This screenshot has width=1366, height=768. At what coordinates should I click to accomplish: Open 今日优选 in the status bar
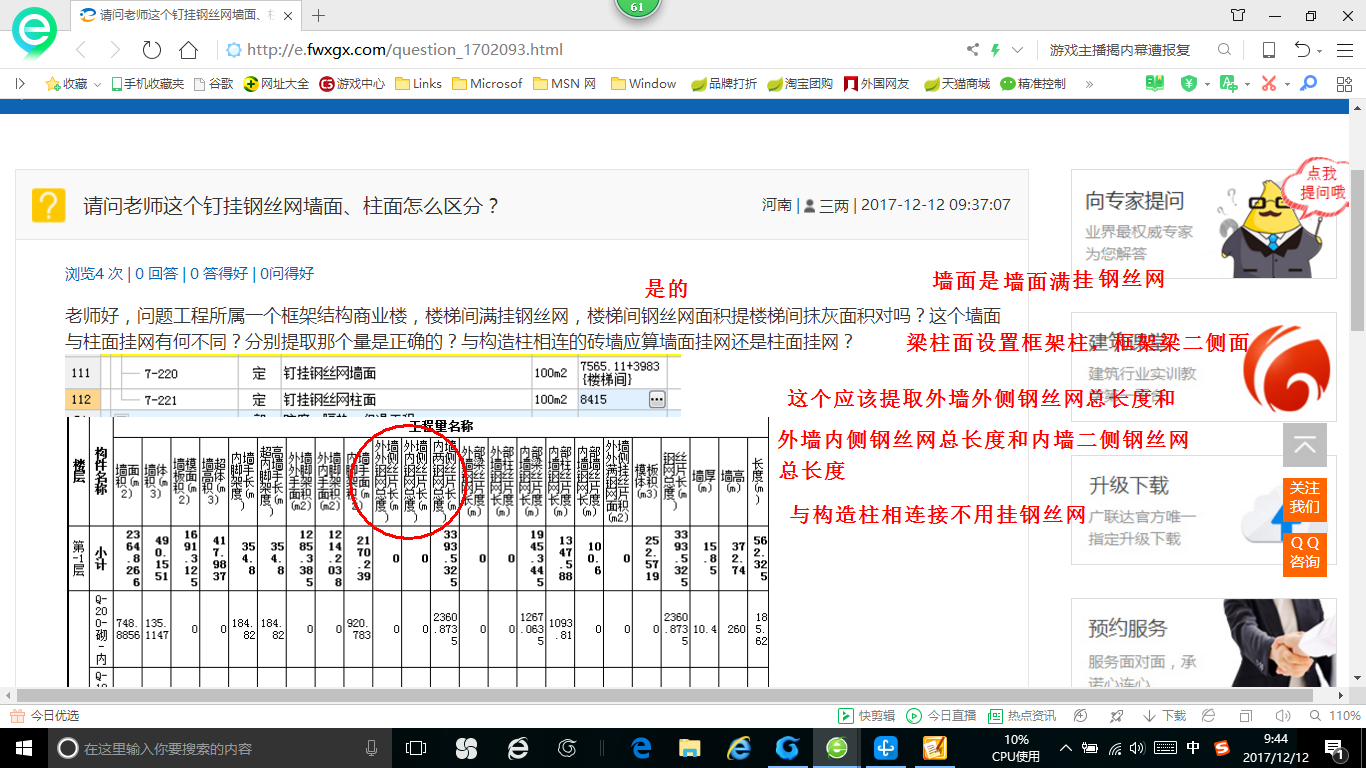[44, 716]
